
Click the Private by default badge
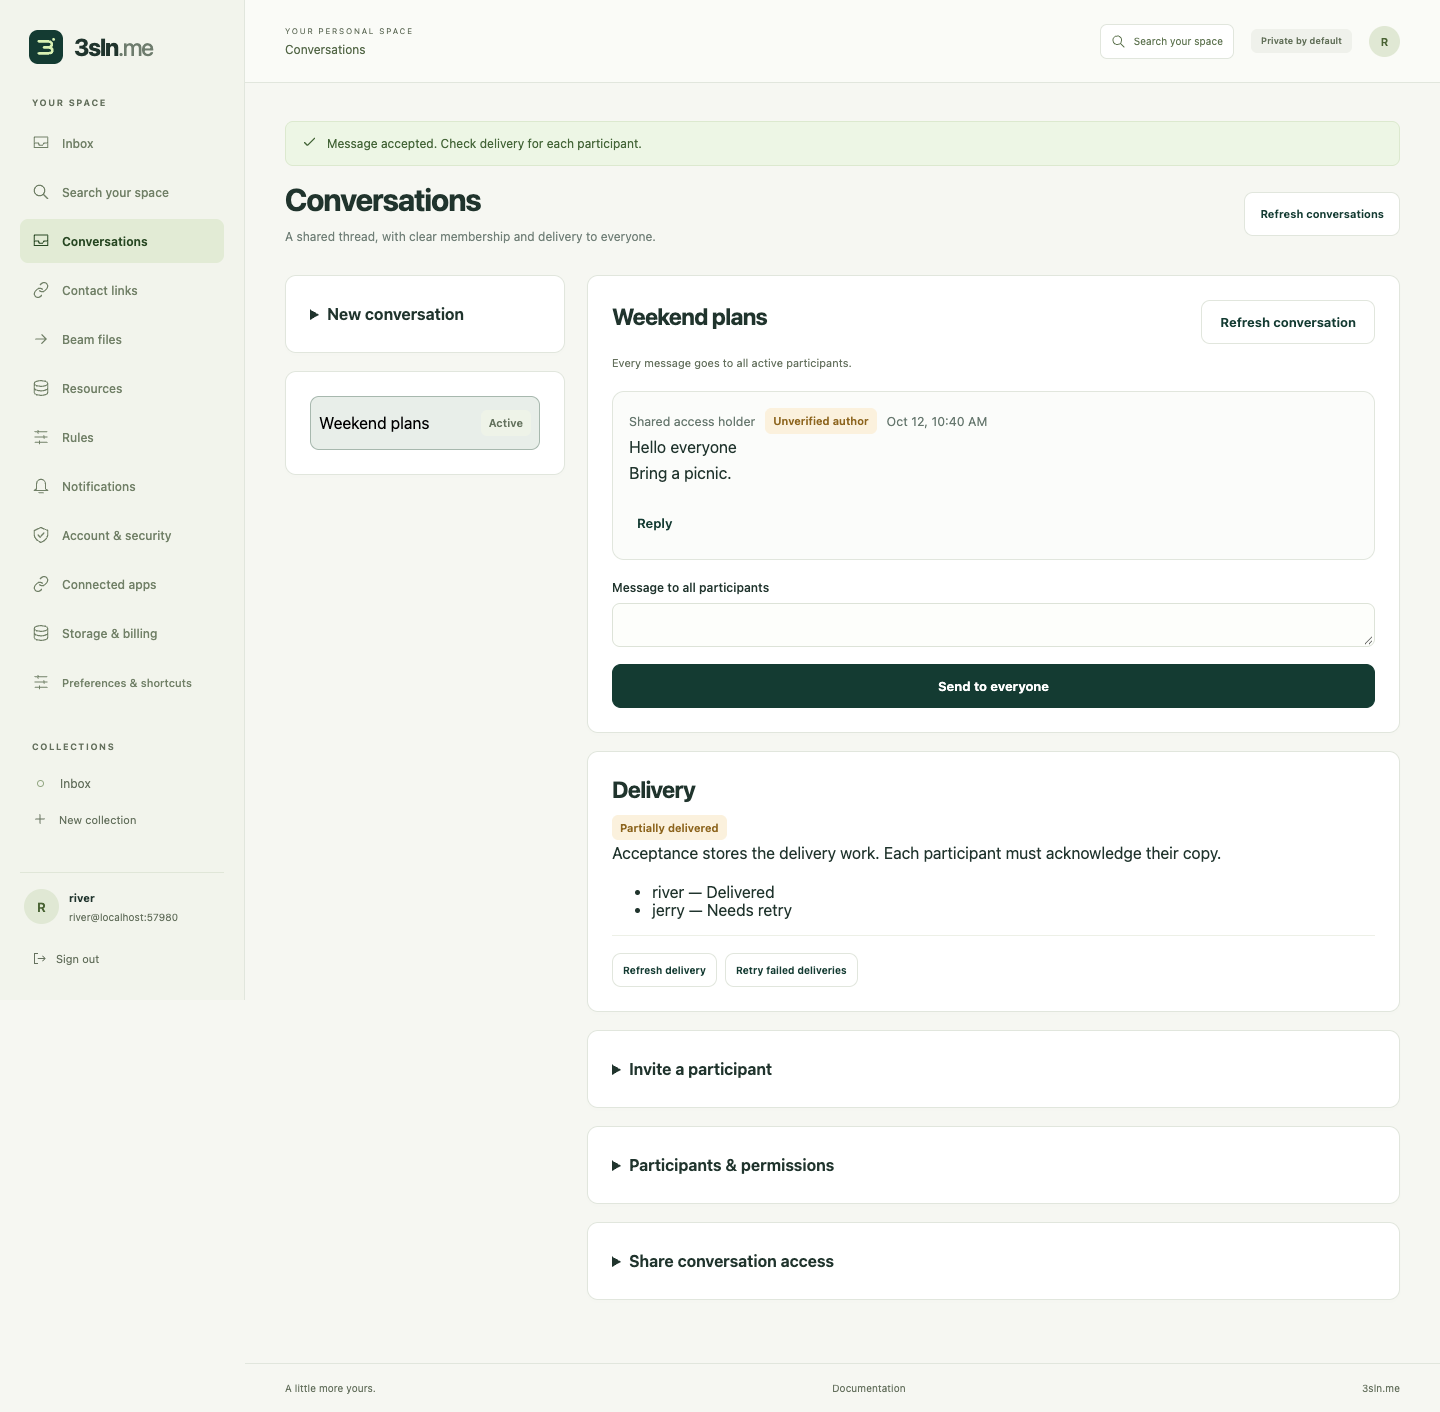pyautogui.click(x=1301, y=41)
